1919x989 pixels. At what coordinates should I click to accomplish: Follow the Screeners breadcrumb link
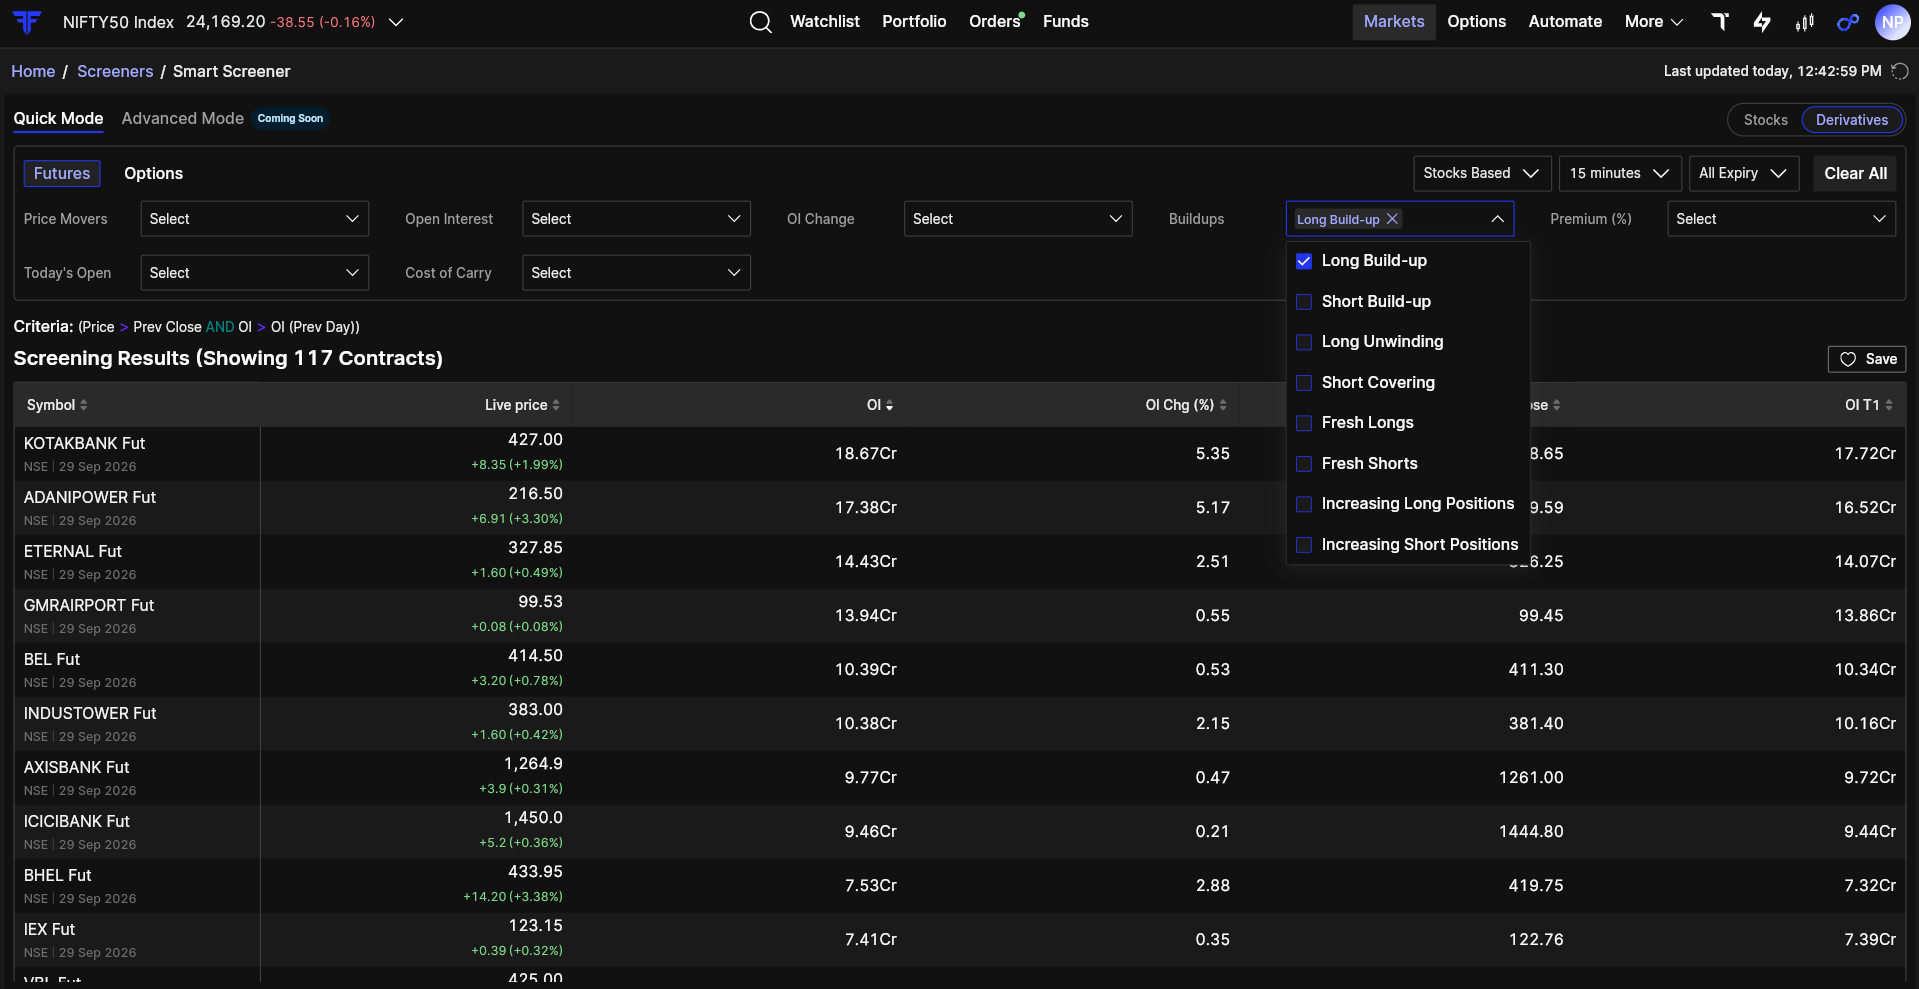pyautogui.click(x=115, y=71)
